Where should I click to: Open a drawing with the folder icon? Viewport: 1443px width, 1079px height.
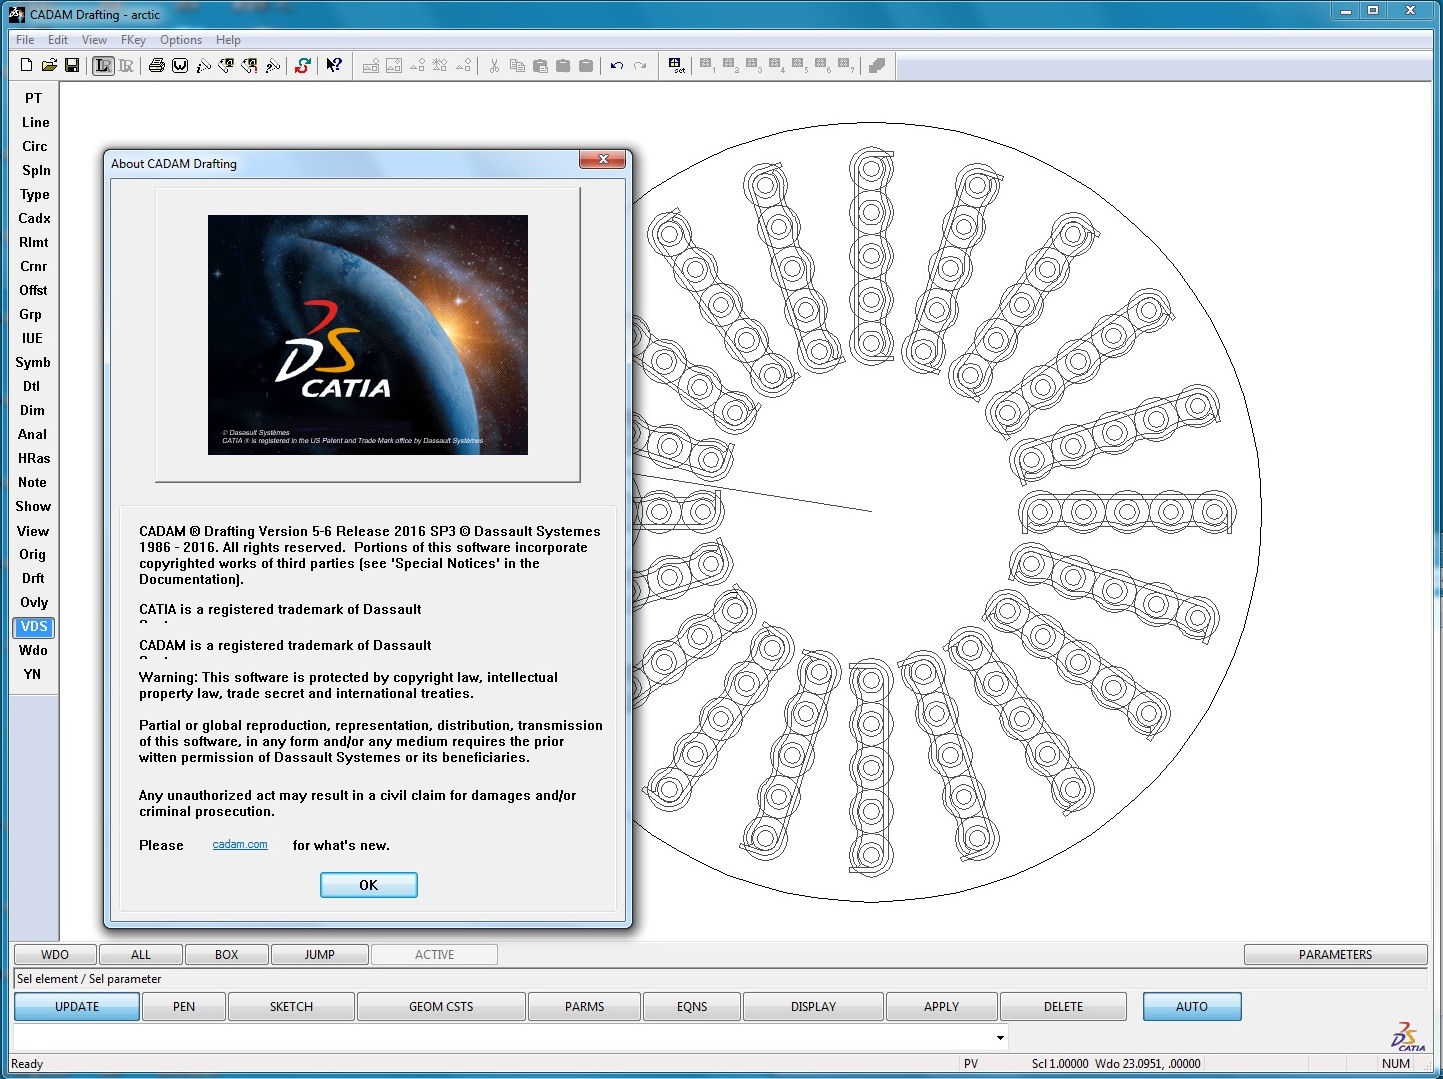[x=49, y=65]
